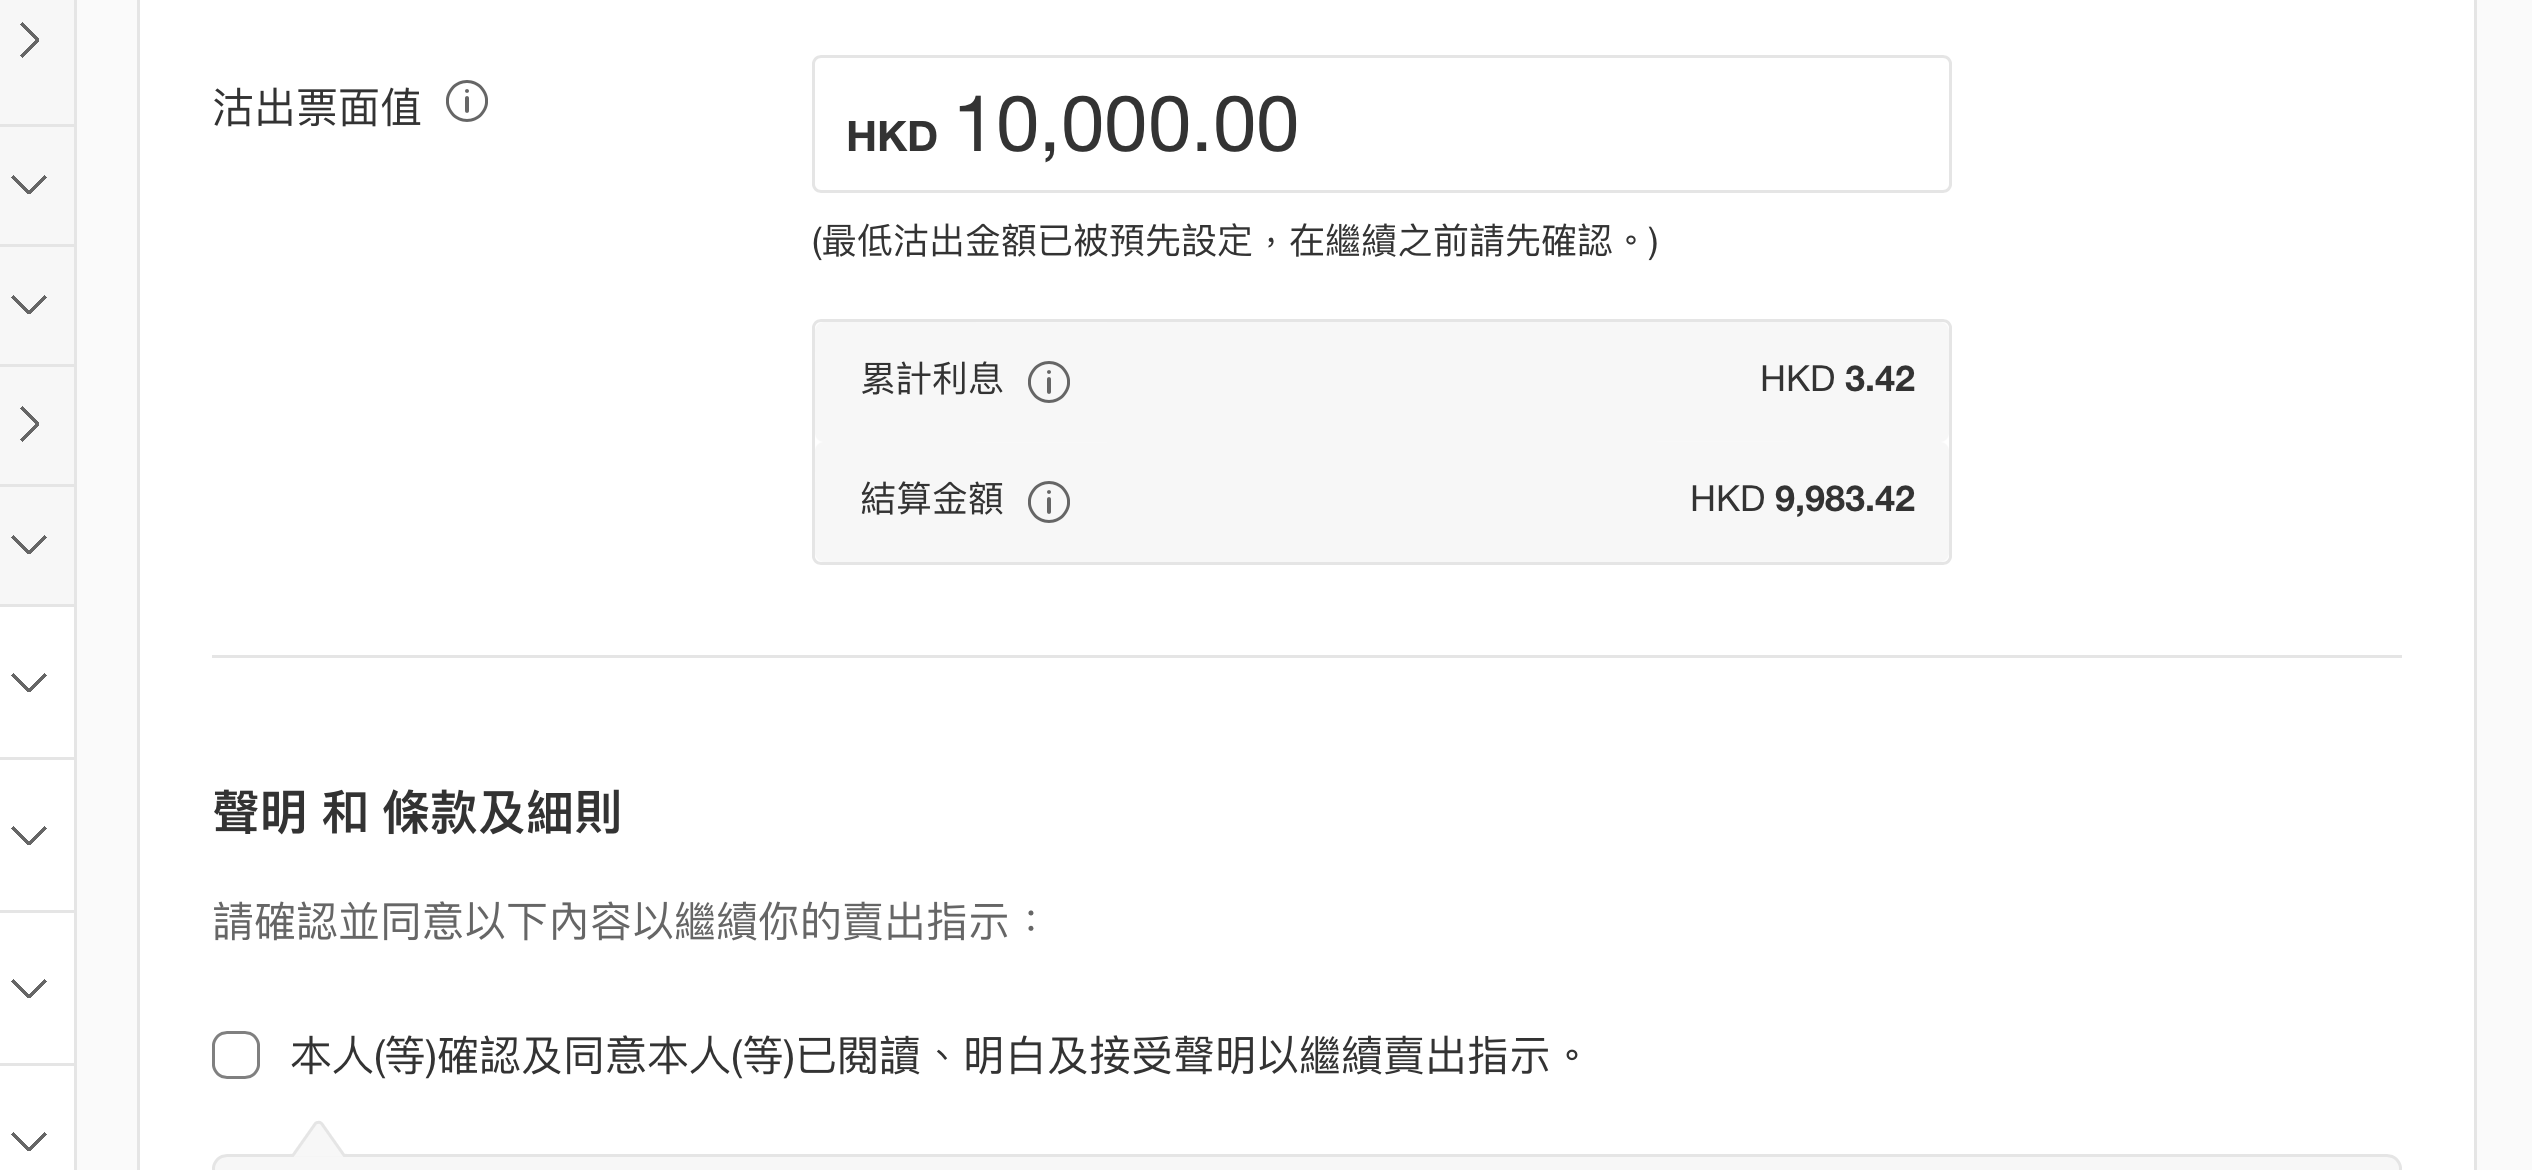The height and width of the screenshot is (1170, 2532).
Task: Expand the sixth down-pointing sidebar chevron
Action: tap(30, 988)
